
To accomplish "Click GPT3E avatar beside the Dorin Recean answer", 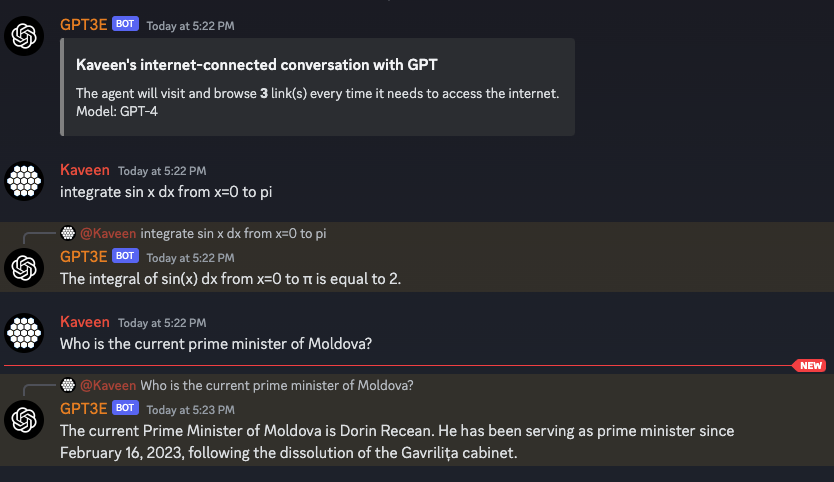I will (x=24, y=419).
